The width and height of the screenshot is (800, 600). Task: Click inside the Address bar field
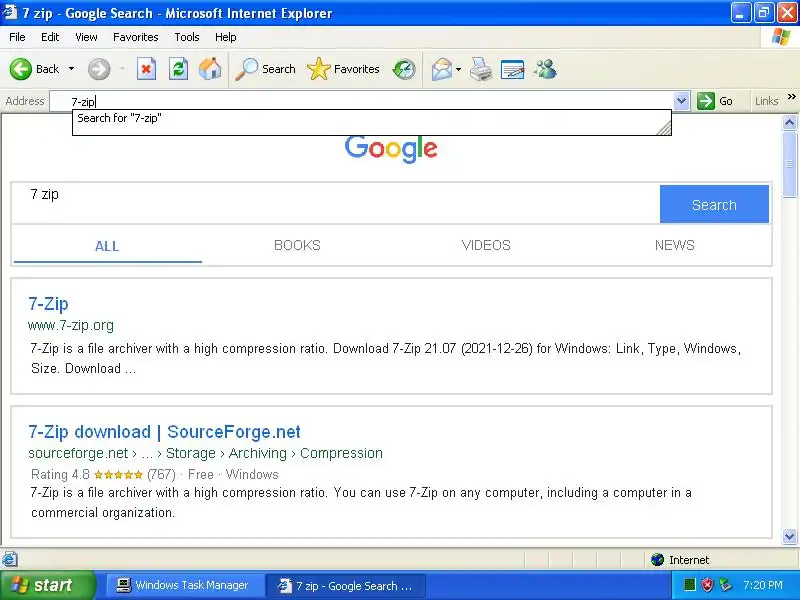coord(362,101)
